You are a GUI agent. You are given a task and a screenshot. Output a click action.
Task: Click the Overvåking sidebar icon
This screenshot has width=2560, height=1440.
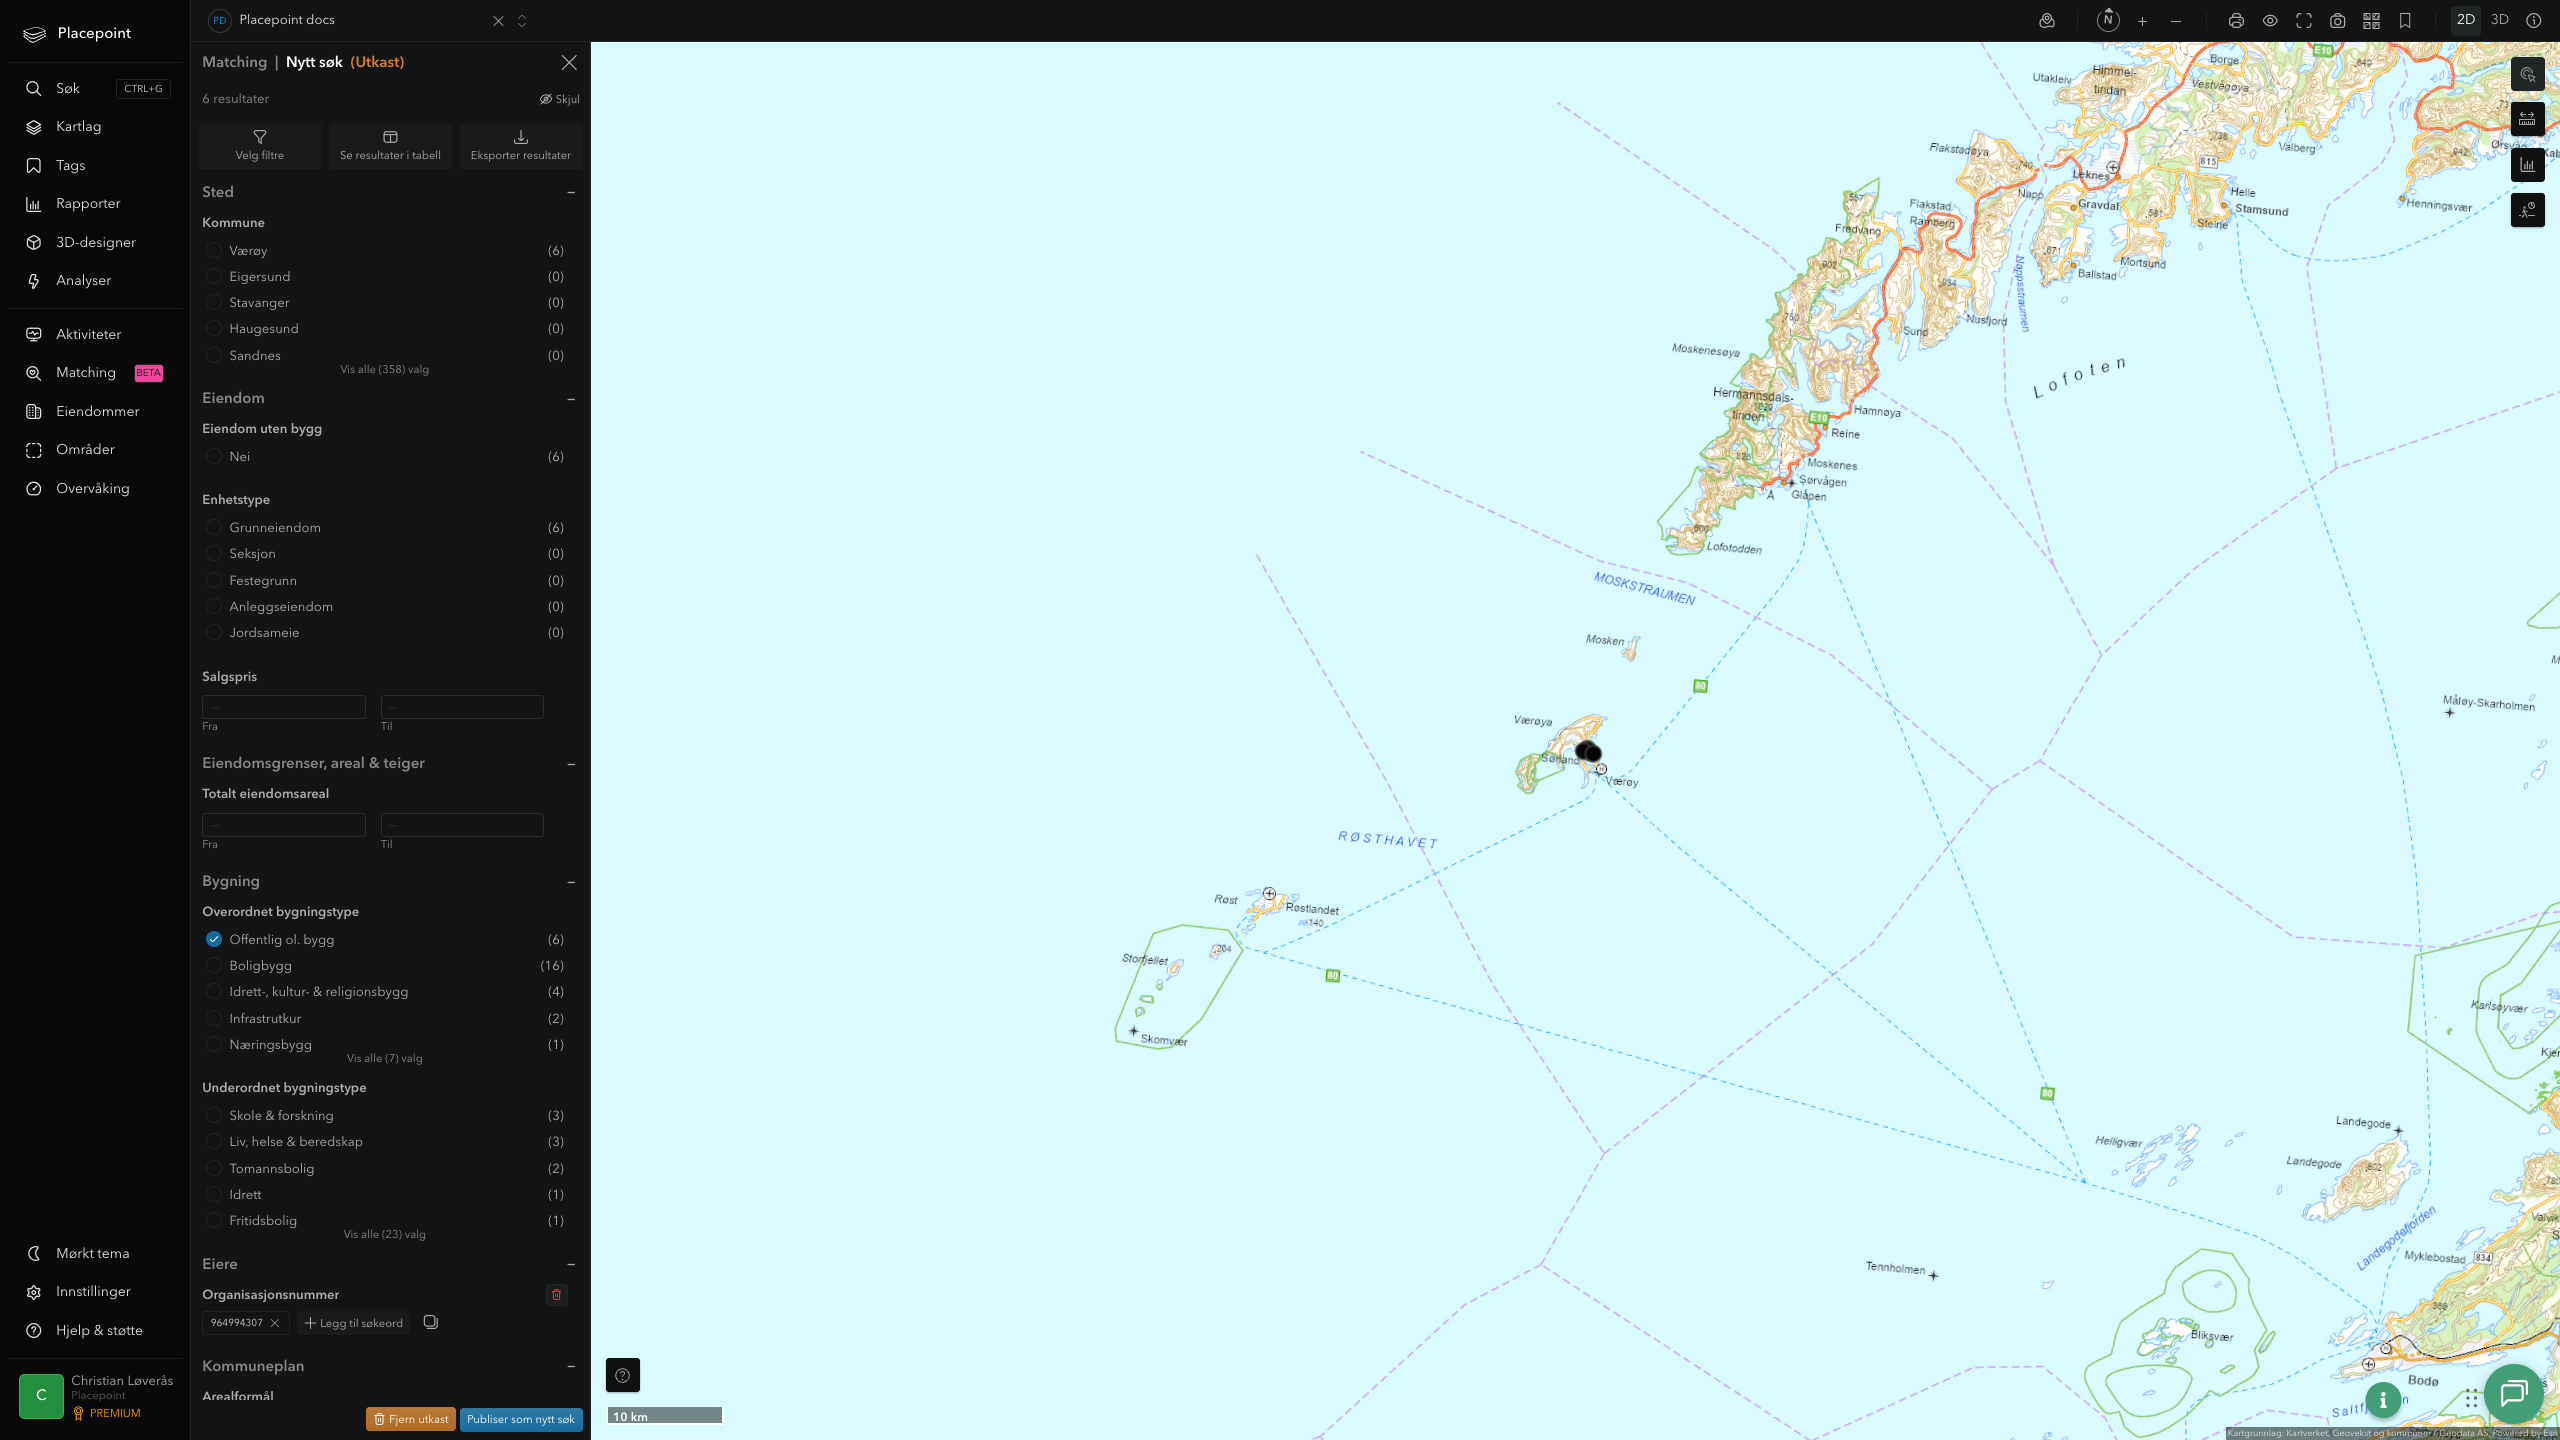tap(34, 488)
